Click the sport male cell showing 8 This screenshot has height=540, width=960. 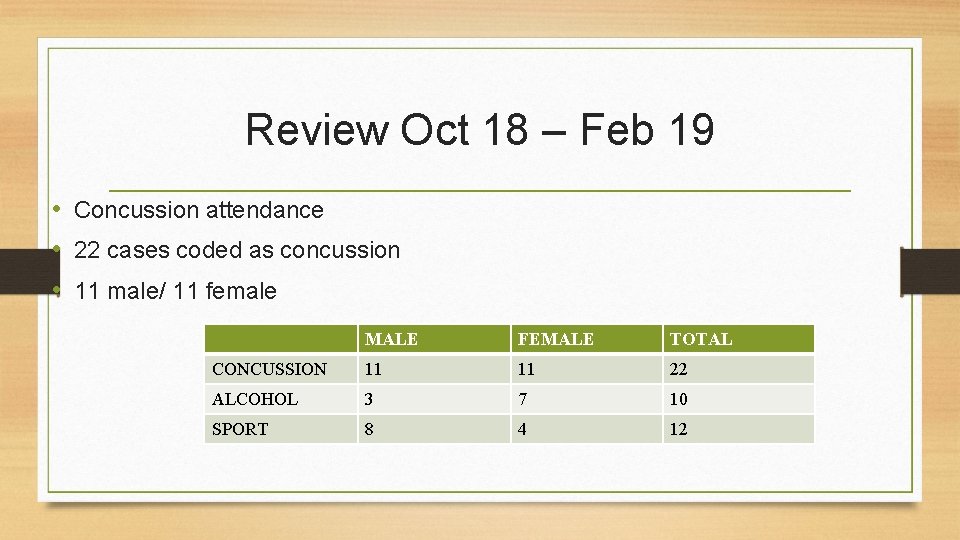click(433, 429)
